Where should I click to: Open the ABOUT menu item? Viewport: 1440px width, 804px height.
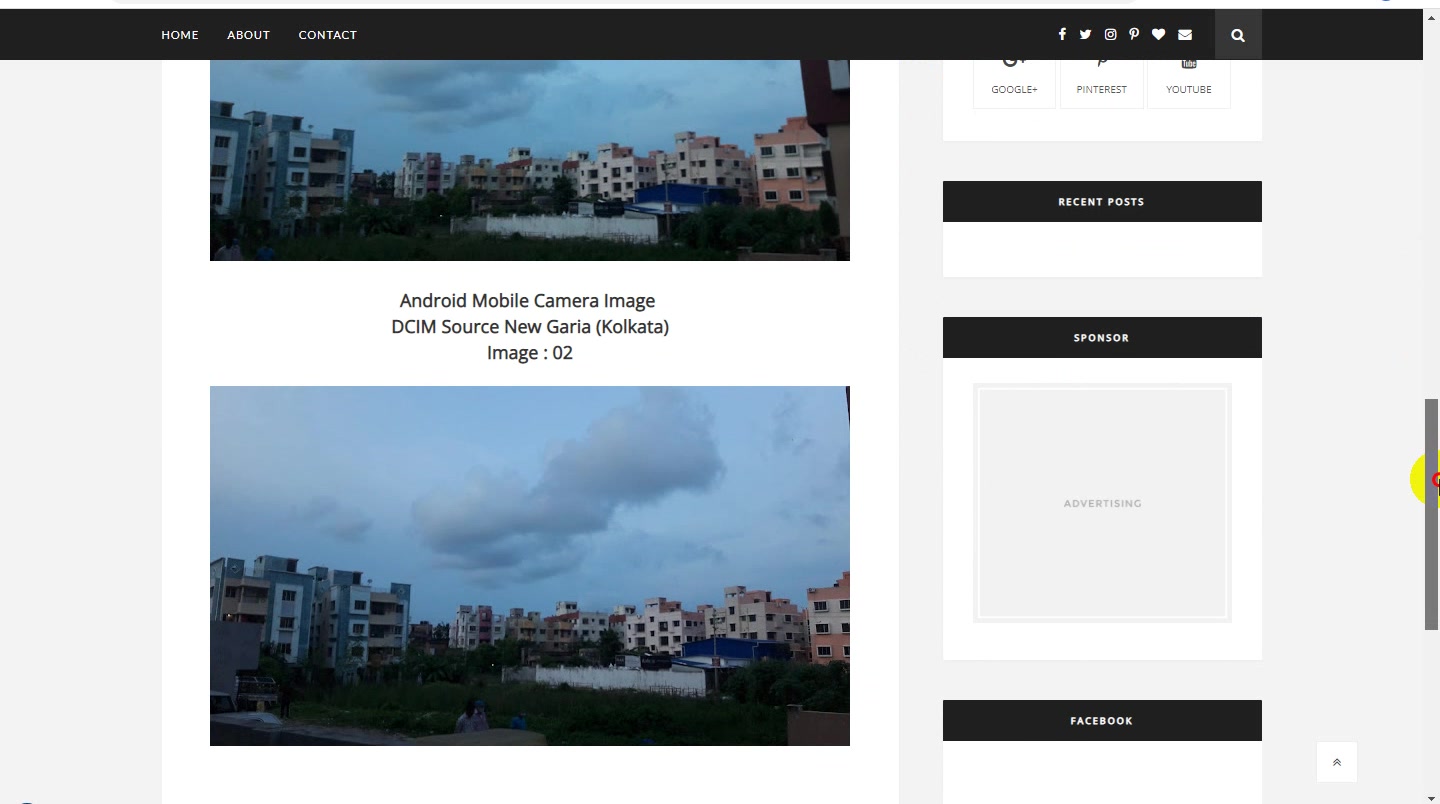click(248, 35)
